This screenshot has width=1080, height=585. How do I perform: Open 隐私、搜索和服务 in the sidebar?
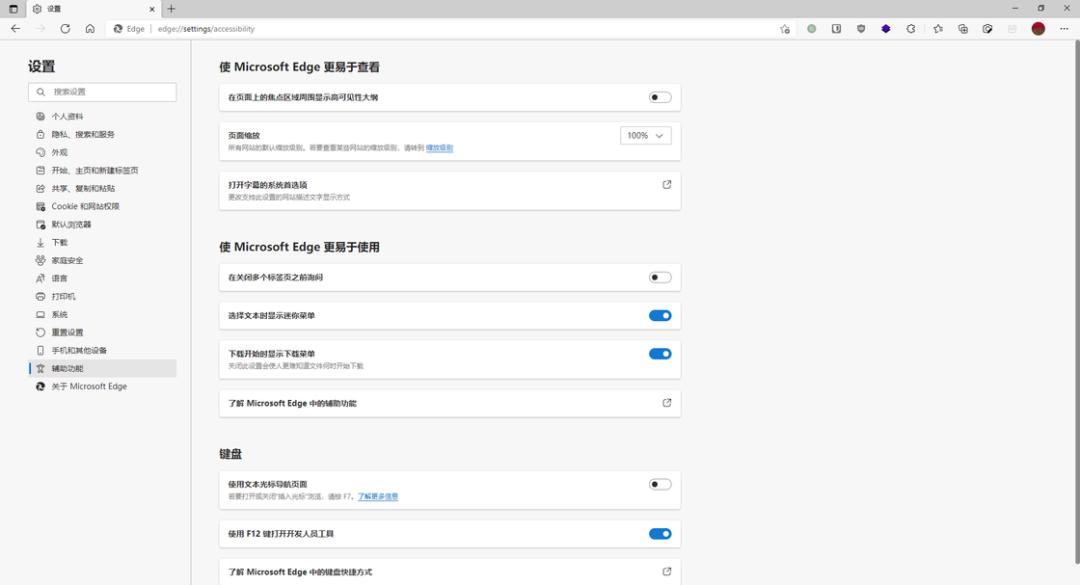tap(102, 134)
